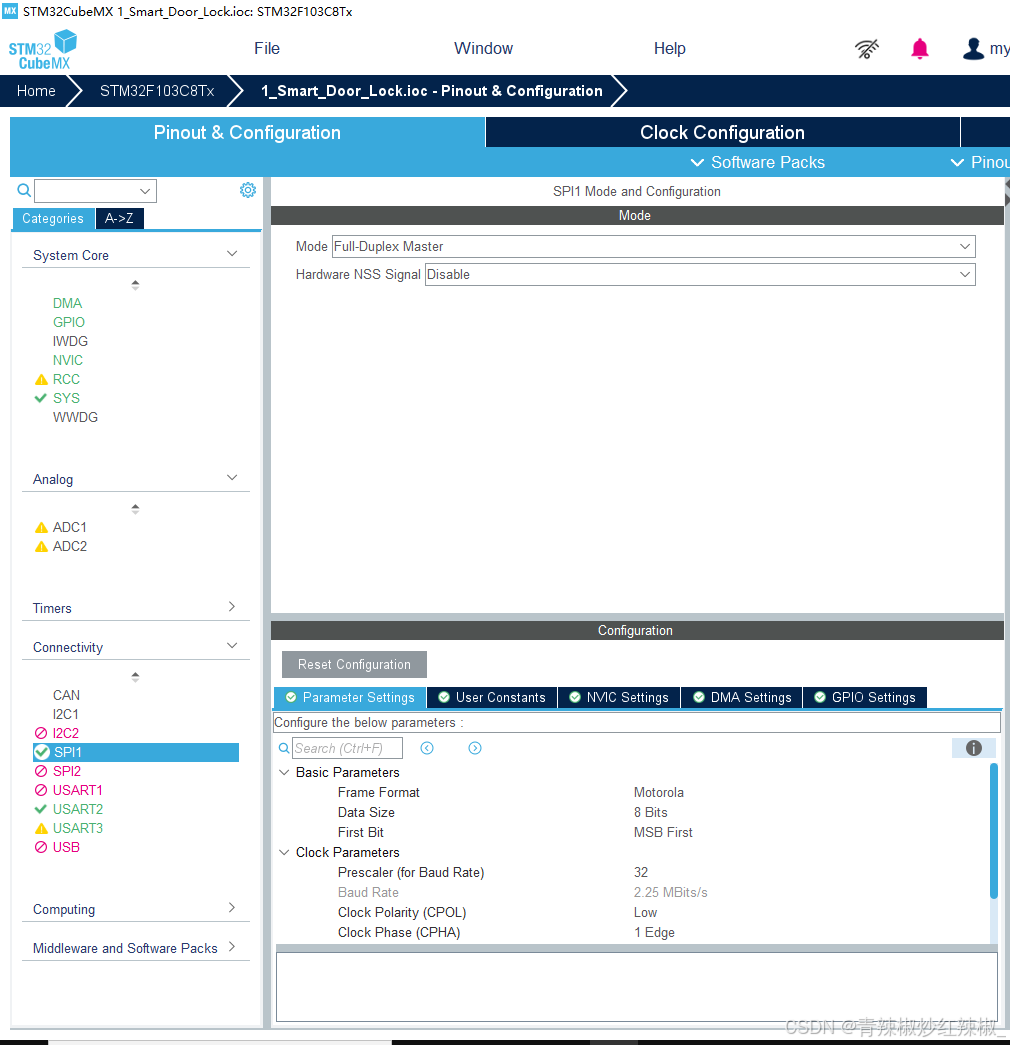
Task: Open the Software Packs dropdown
Action: (x=757, y=163)
